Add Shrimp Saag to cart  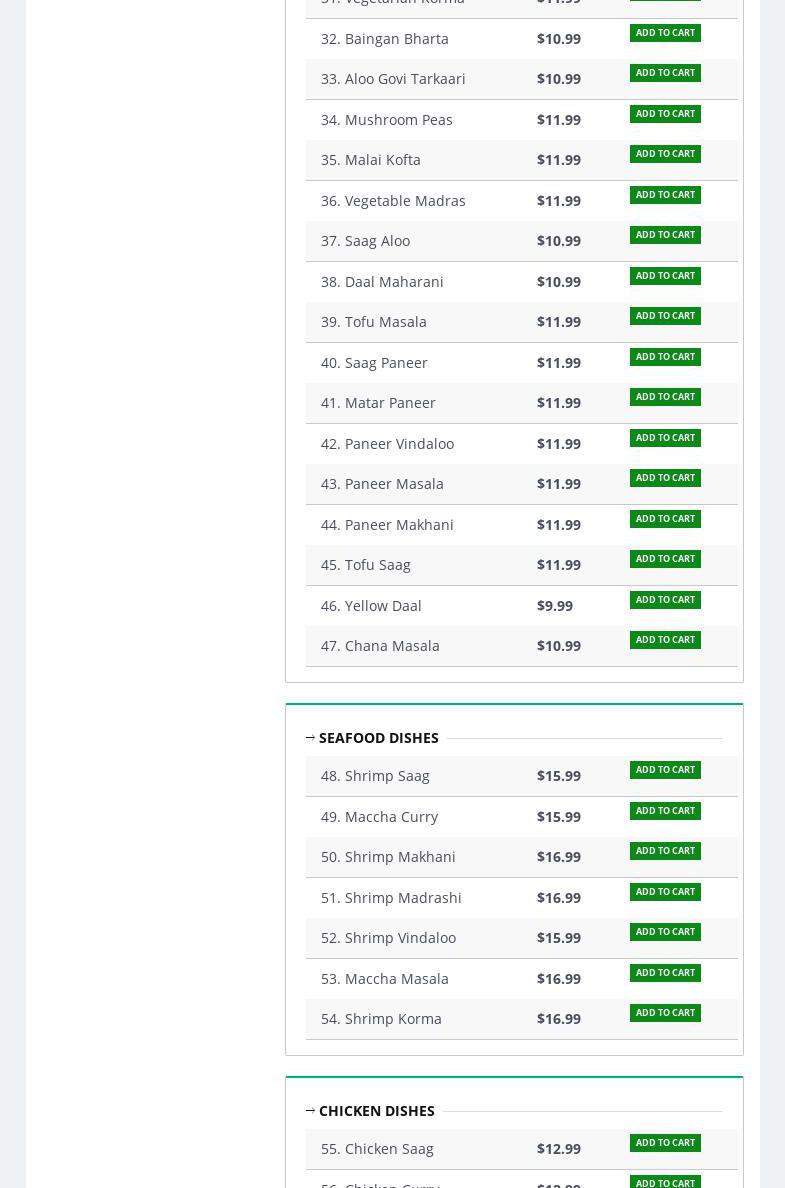click(665, 770)
